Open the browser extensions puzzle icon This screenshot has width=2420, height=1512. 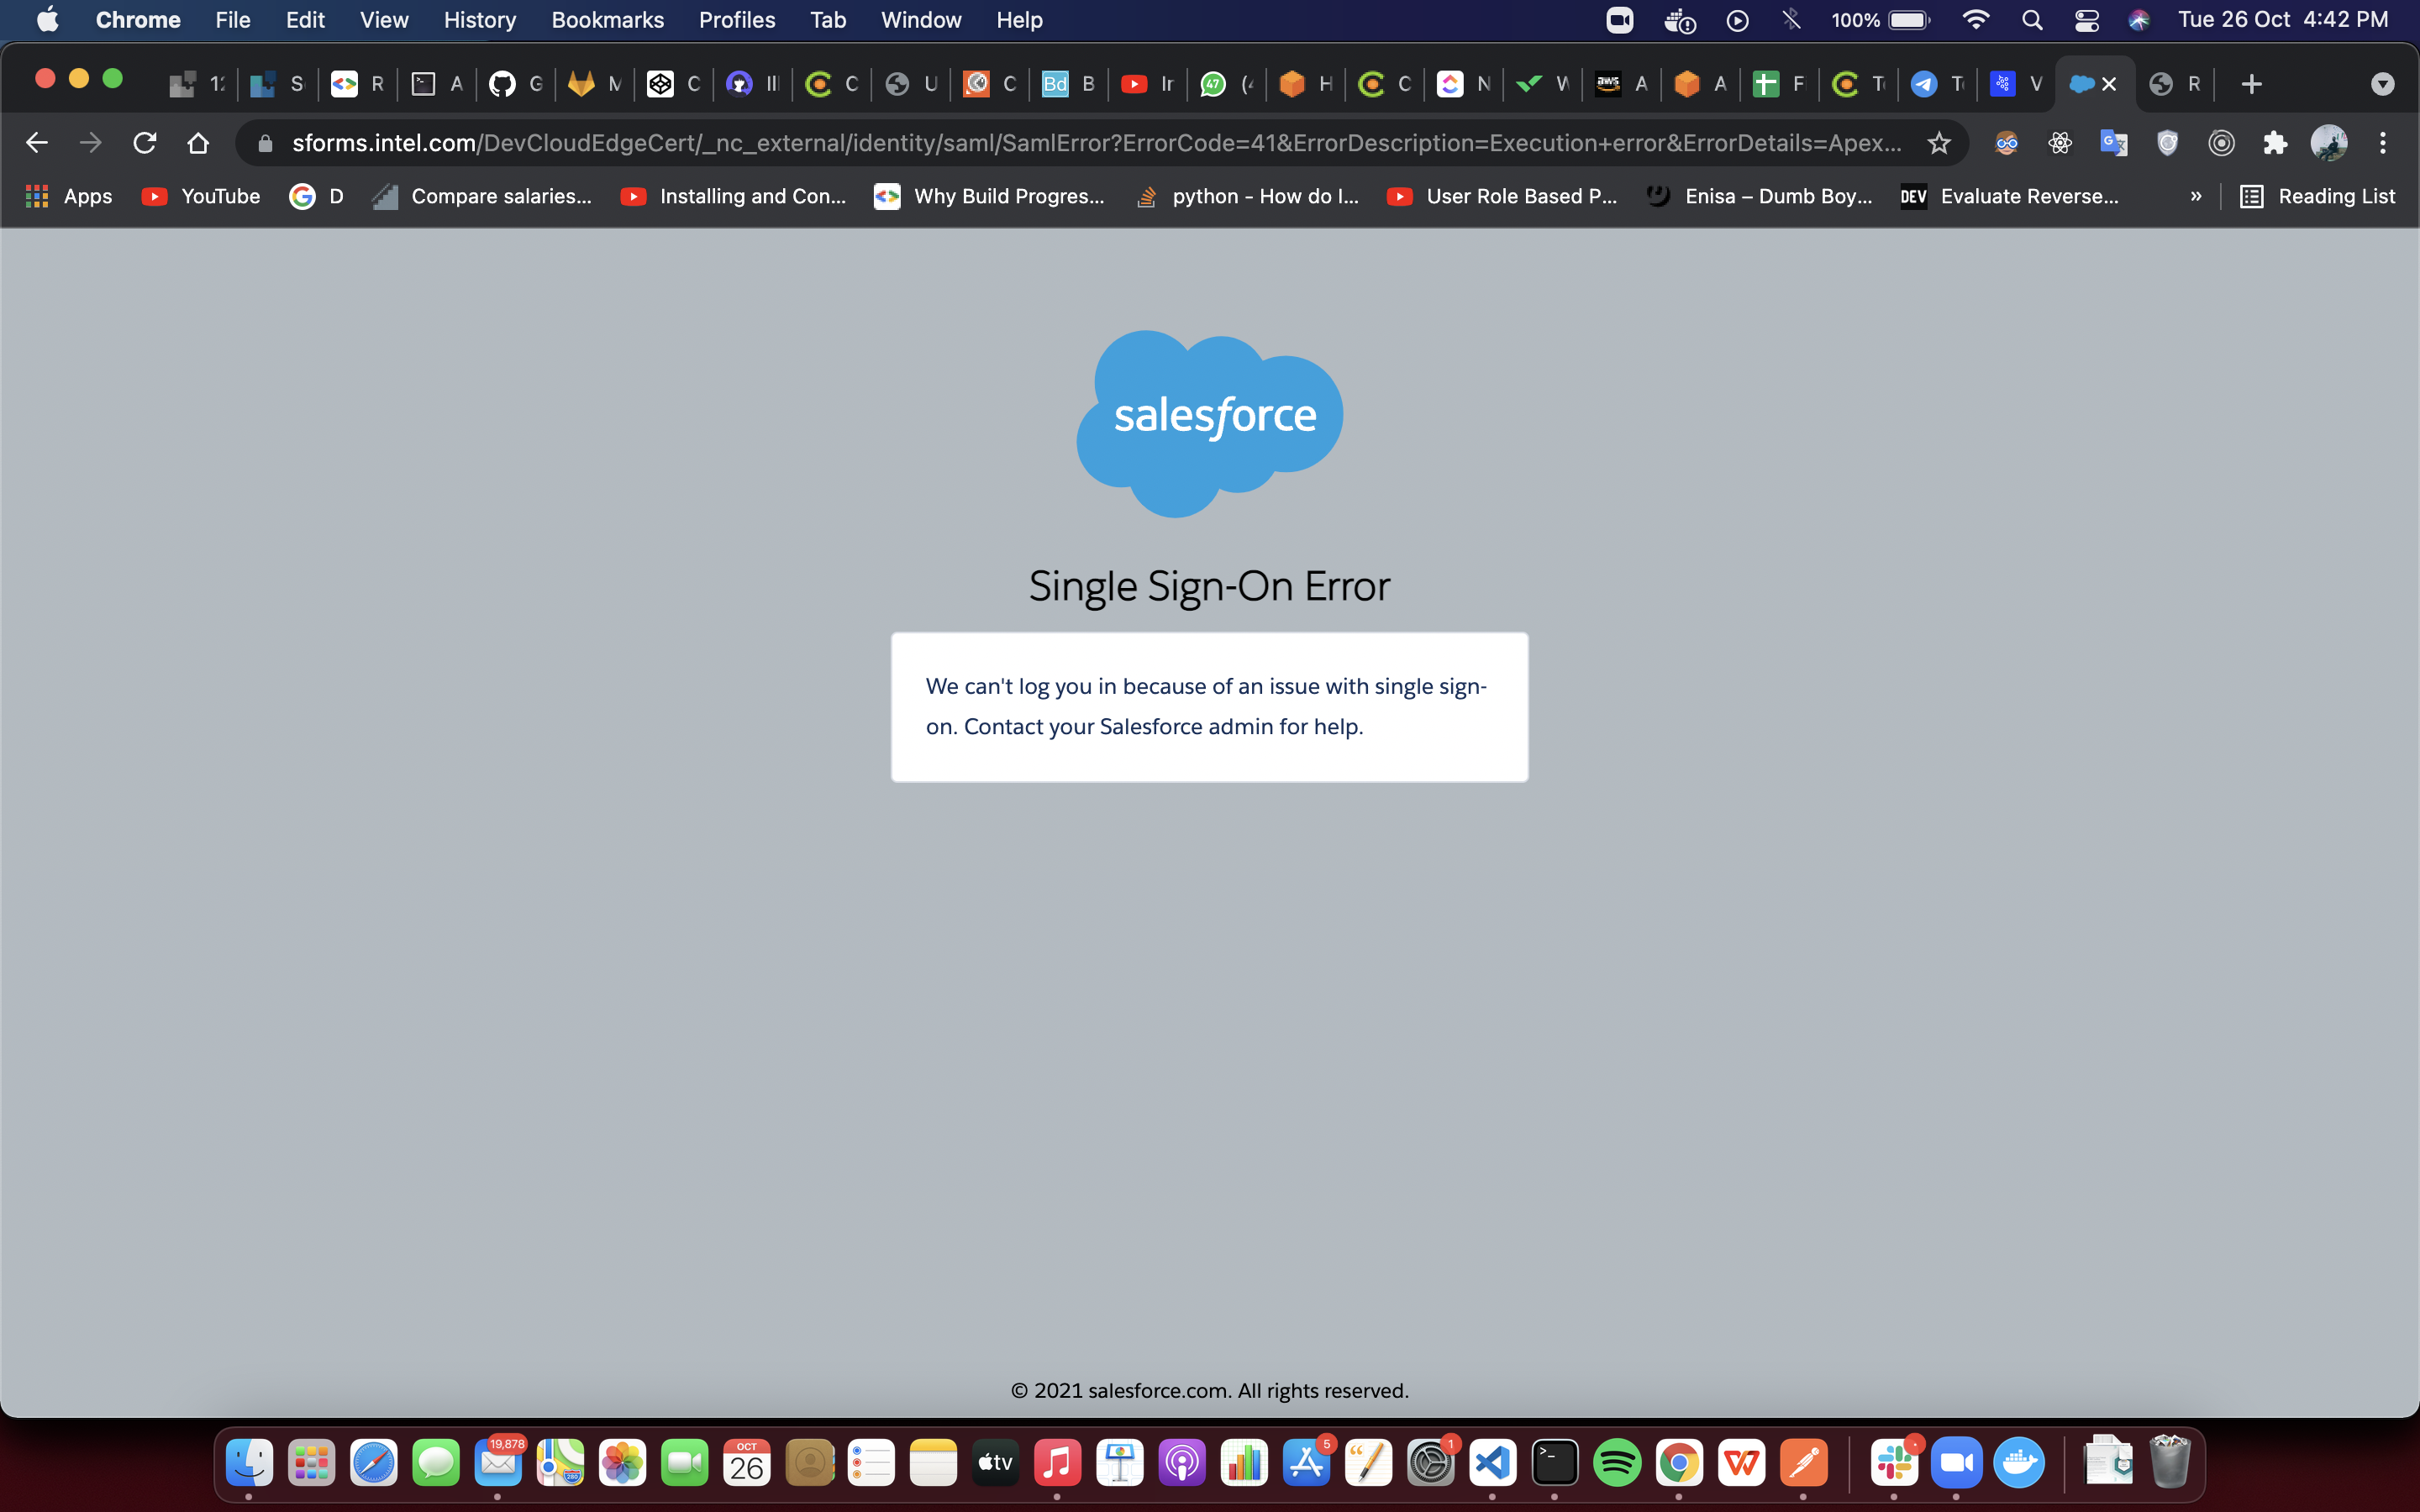2275,143
